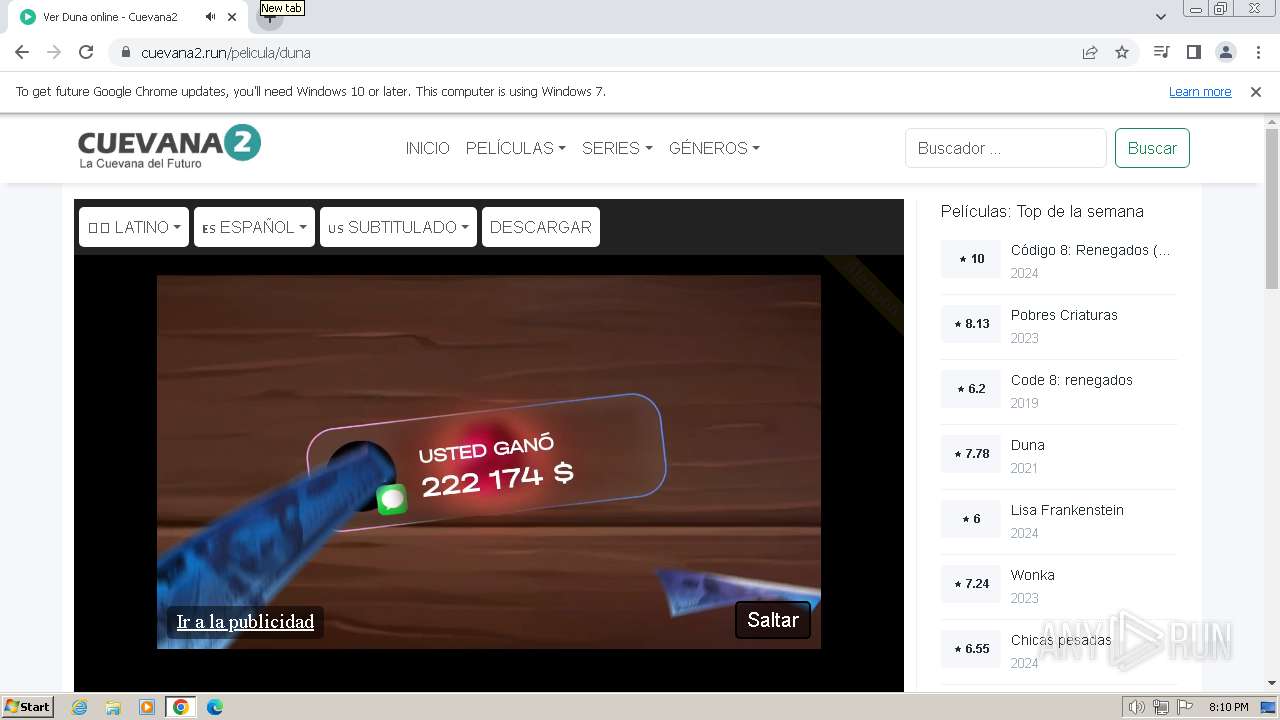Open the SUBTITULADO server dropdown

(x=398, y=227)
